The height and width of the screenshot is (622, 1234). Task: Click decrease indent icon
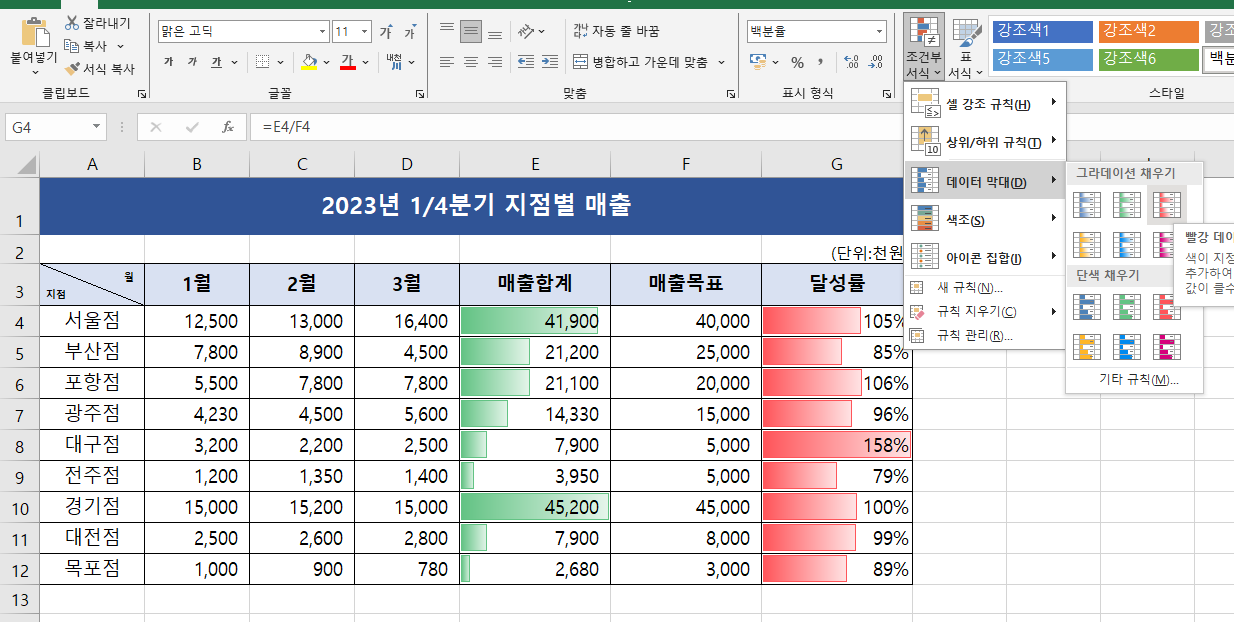coord(526,62)
